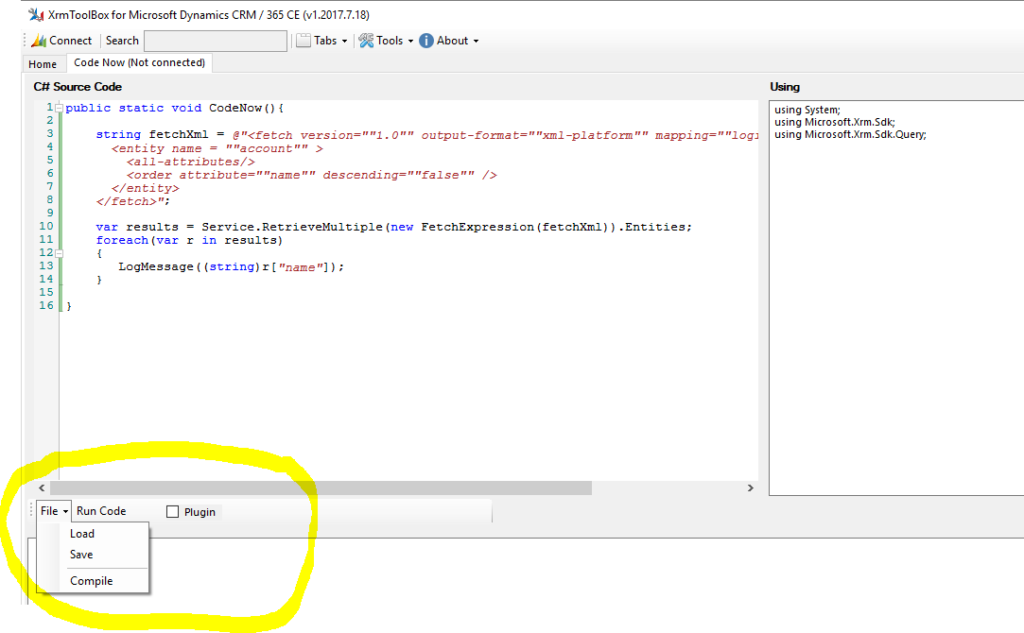Open the Tabs dropdown arrow

coord(345,41)
